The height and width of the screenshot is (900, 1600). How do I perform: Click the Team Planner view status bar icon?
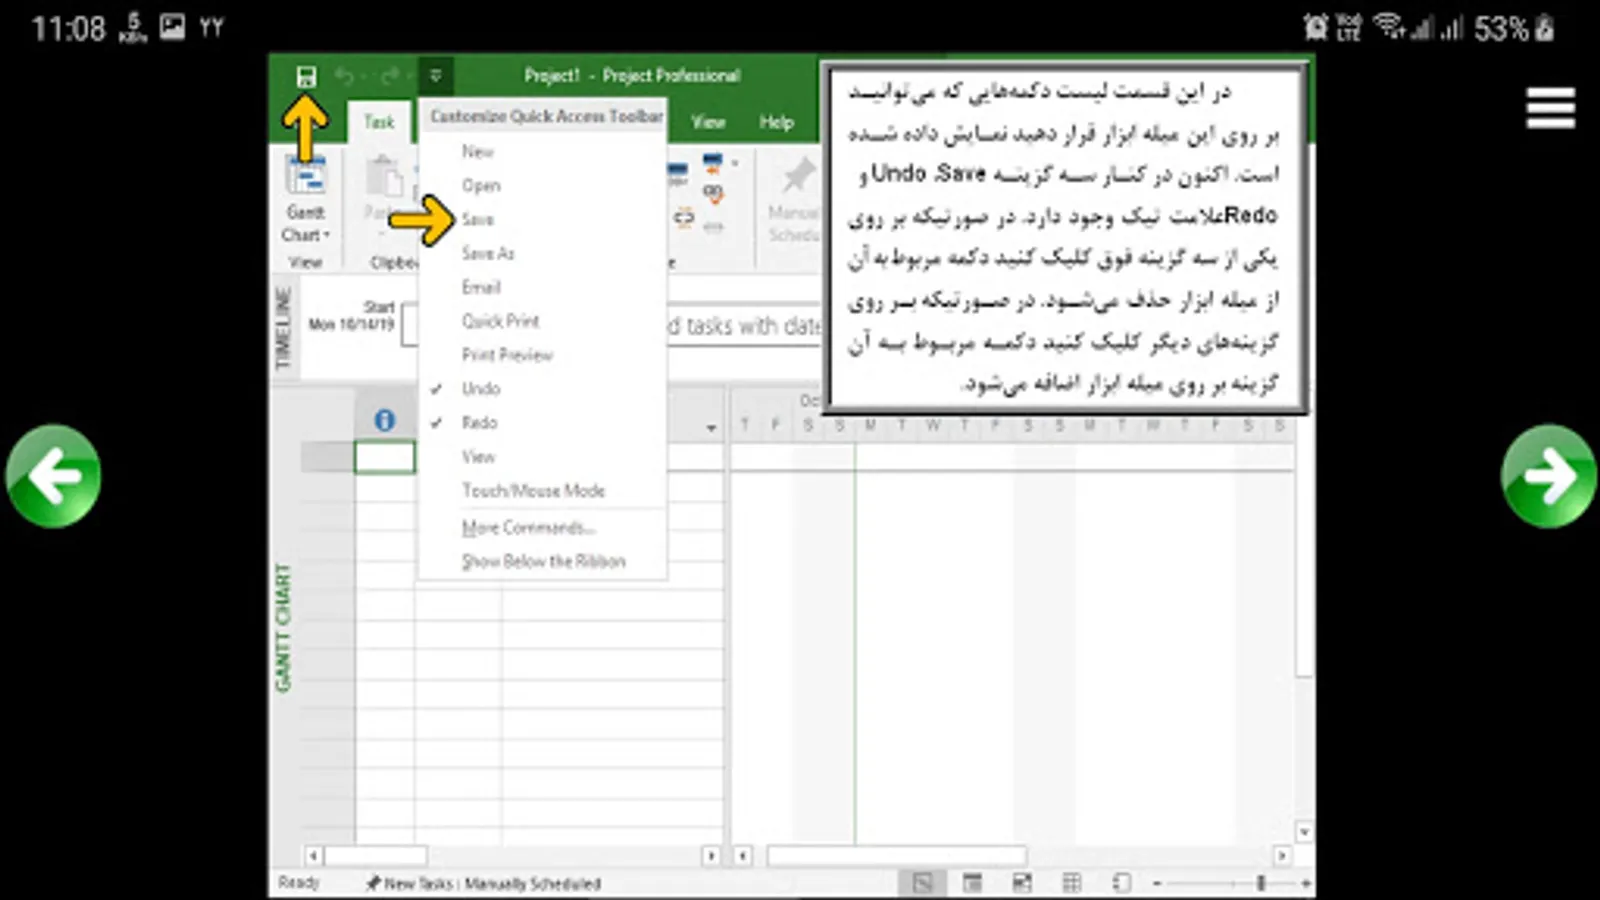tap(1022, 883)
